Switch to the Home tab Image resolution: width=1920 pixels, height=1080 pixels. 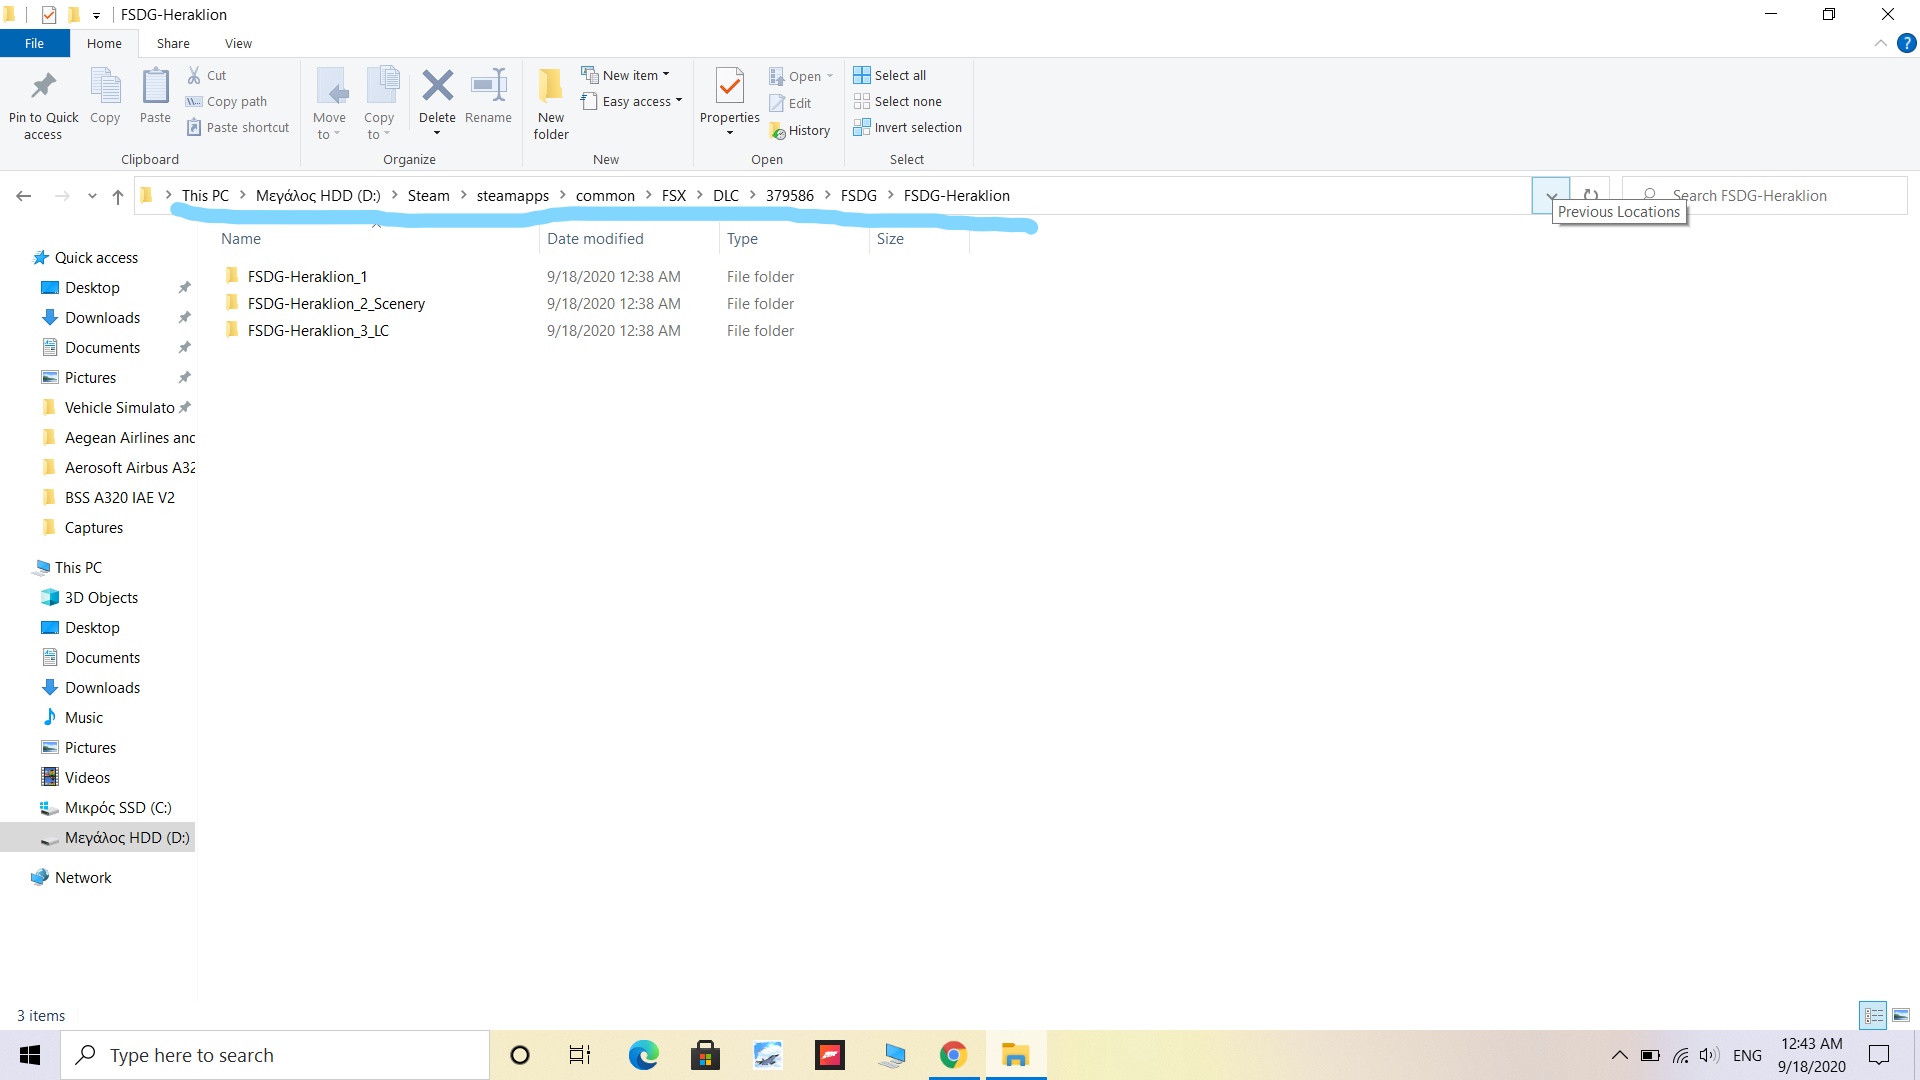click(x=104, y=43)
